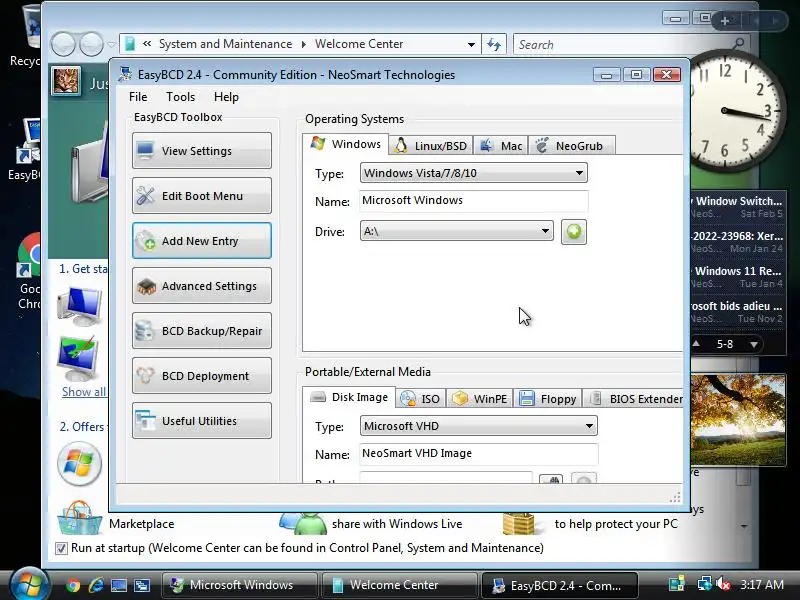Click the muted volume tray icon
The width and height of the screenshot is (800, 600).
click(x=722, y=584)
